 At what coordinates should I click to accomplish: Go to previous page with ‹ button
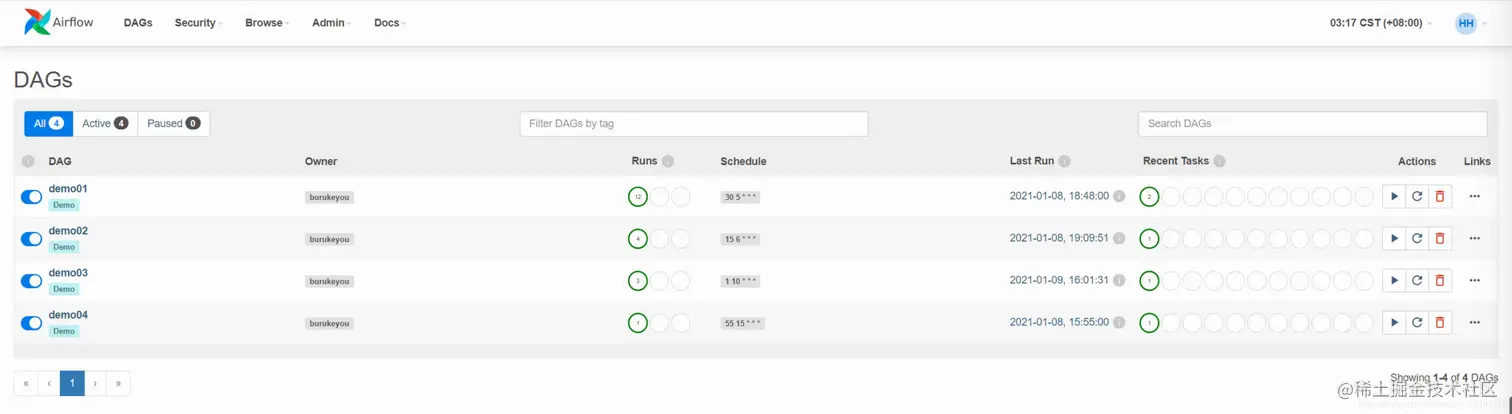click(49, 383)
